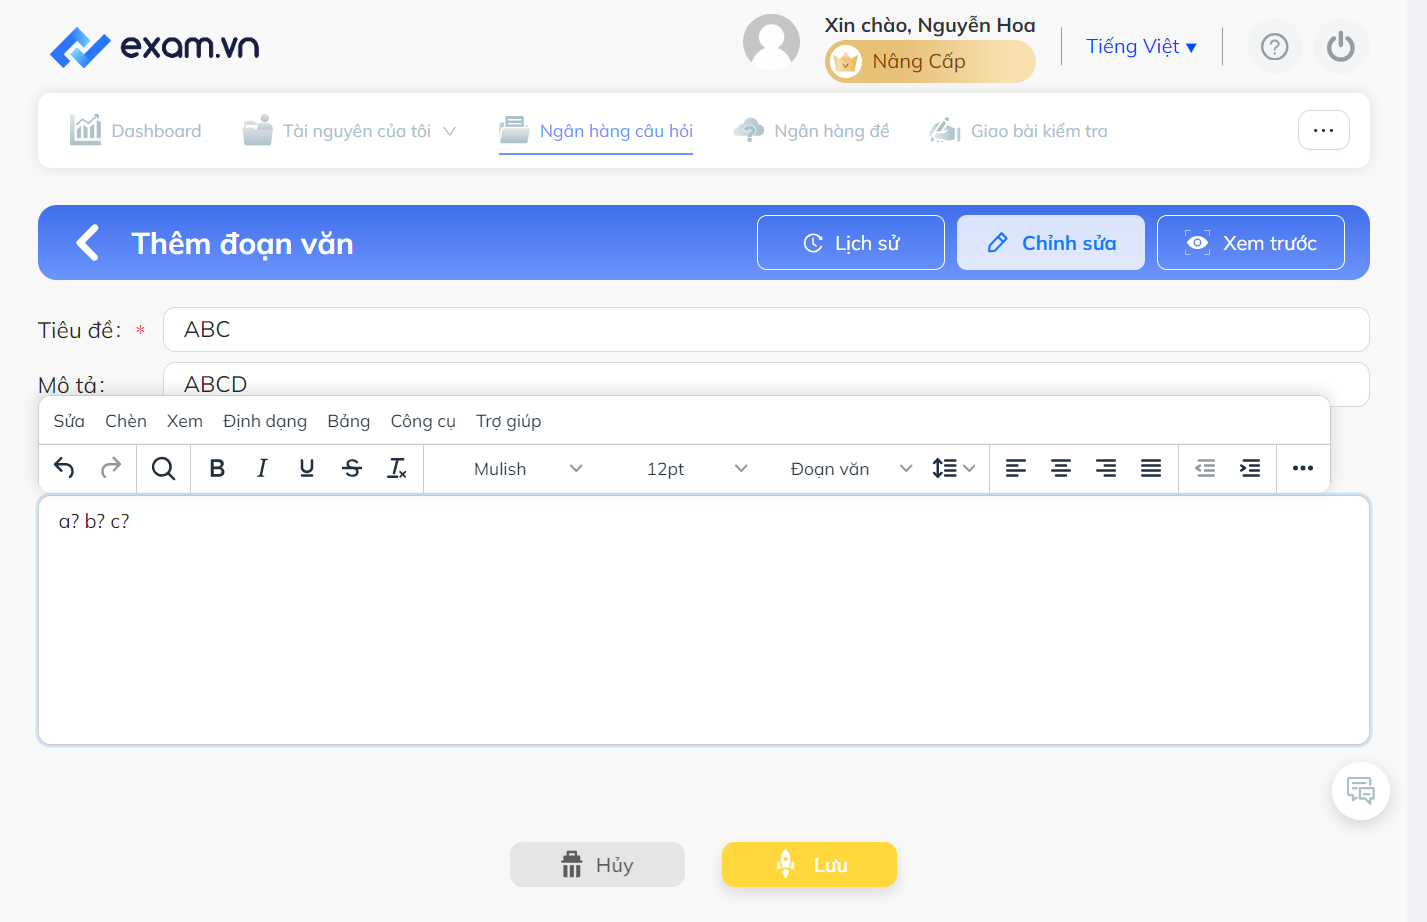Viewport: 1427px width, 922px height.
Task: Align text center
Action: coord(1061,468)
